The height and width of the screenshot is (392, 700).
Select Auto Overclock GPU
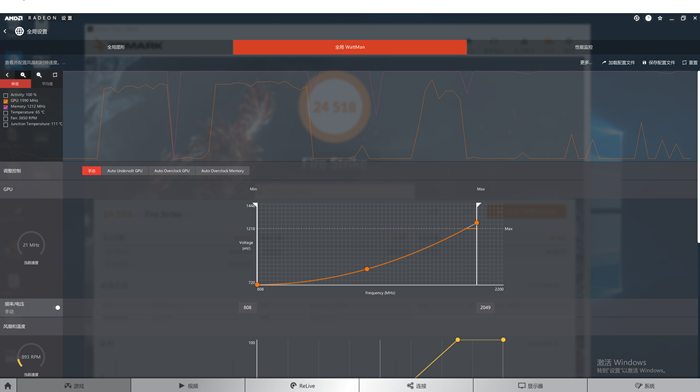click(172, 171)
